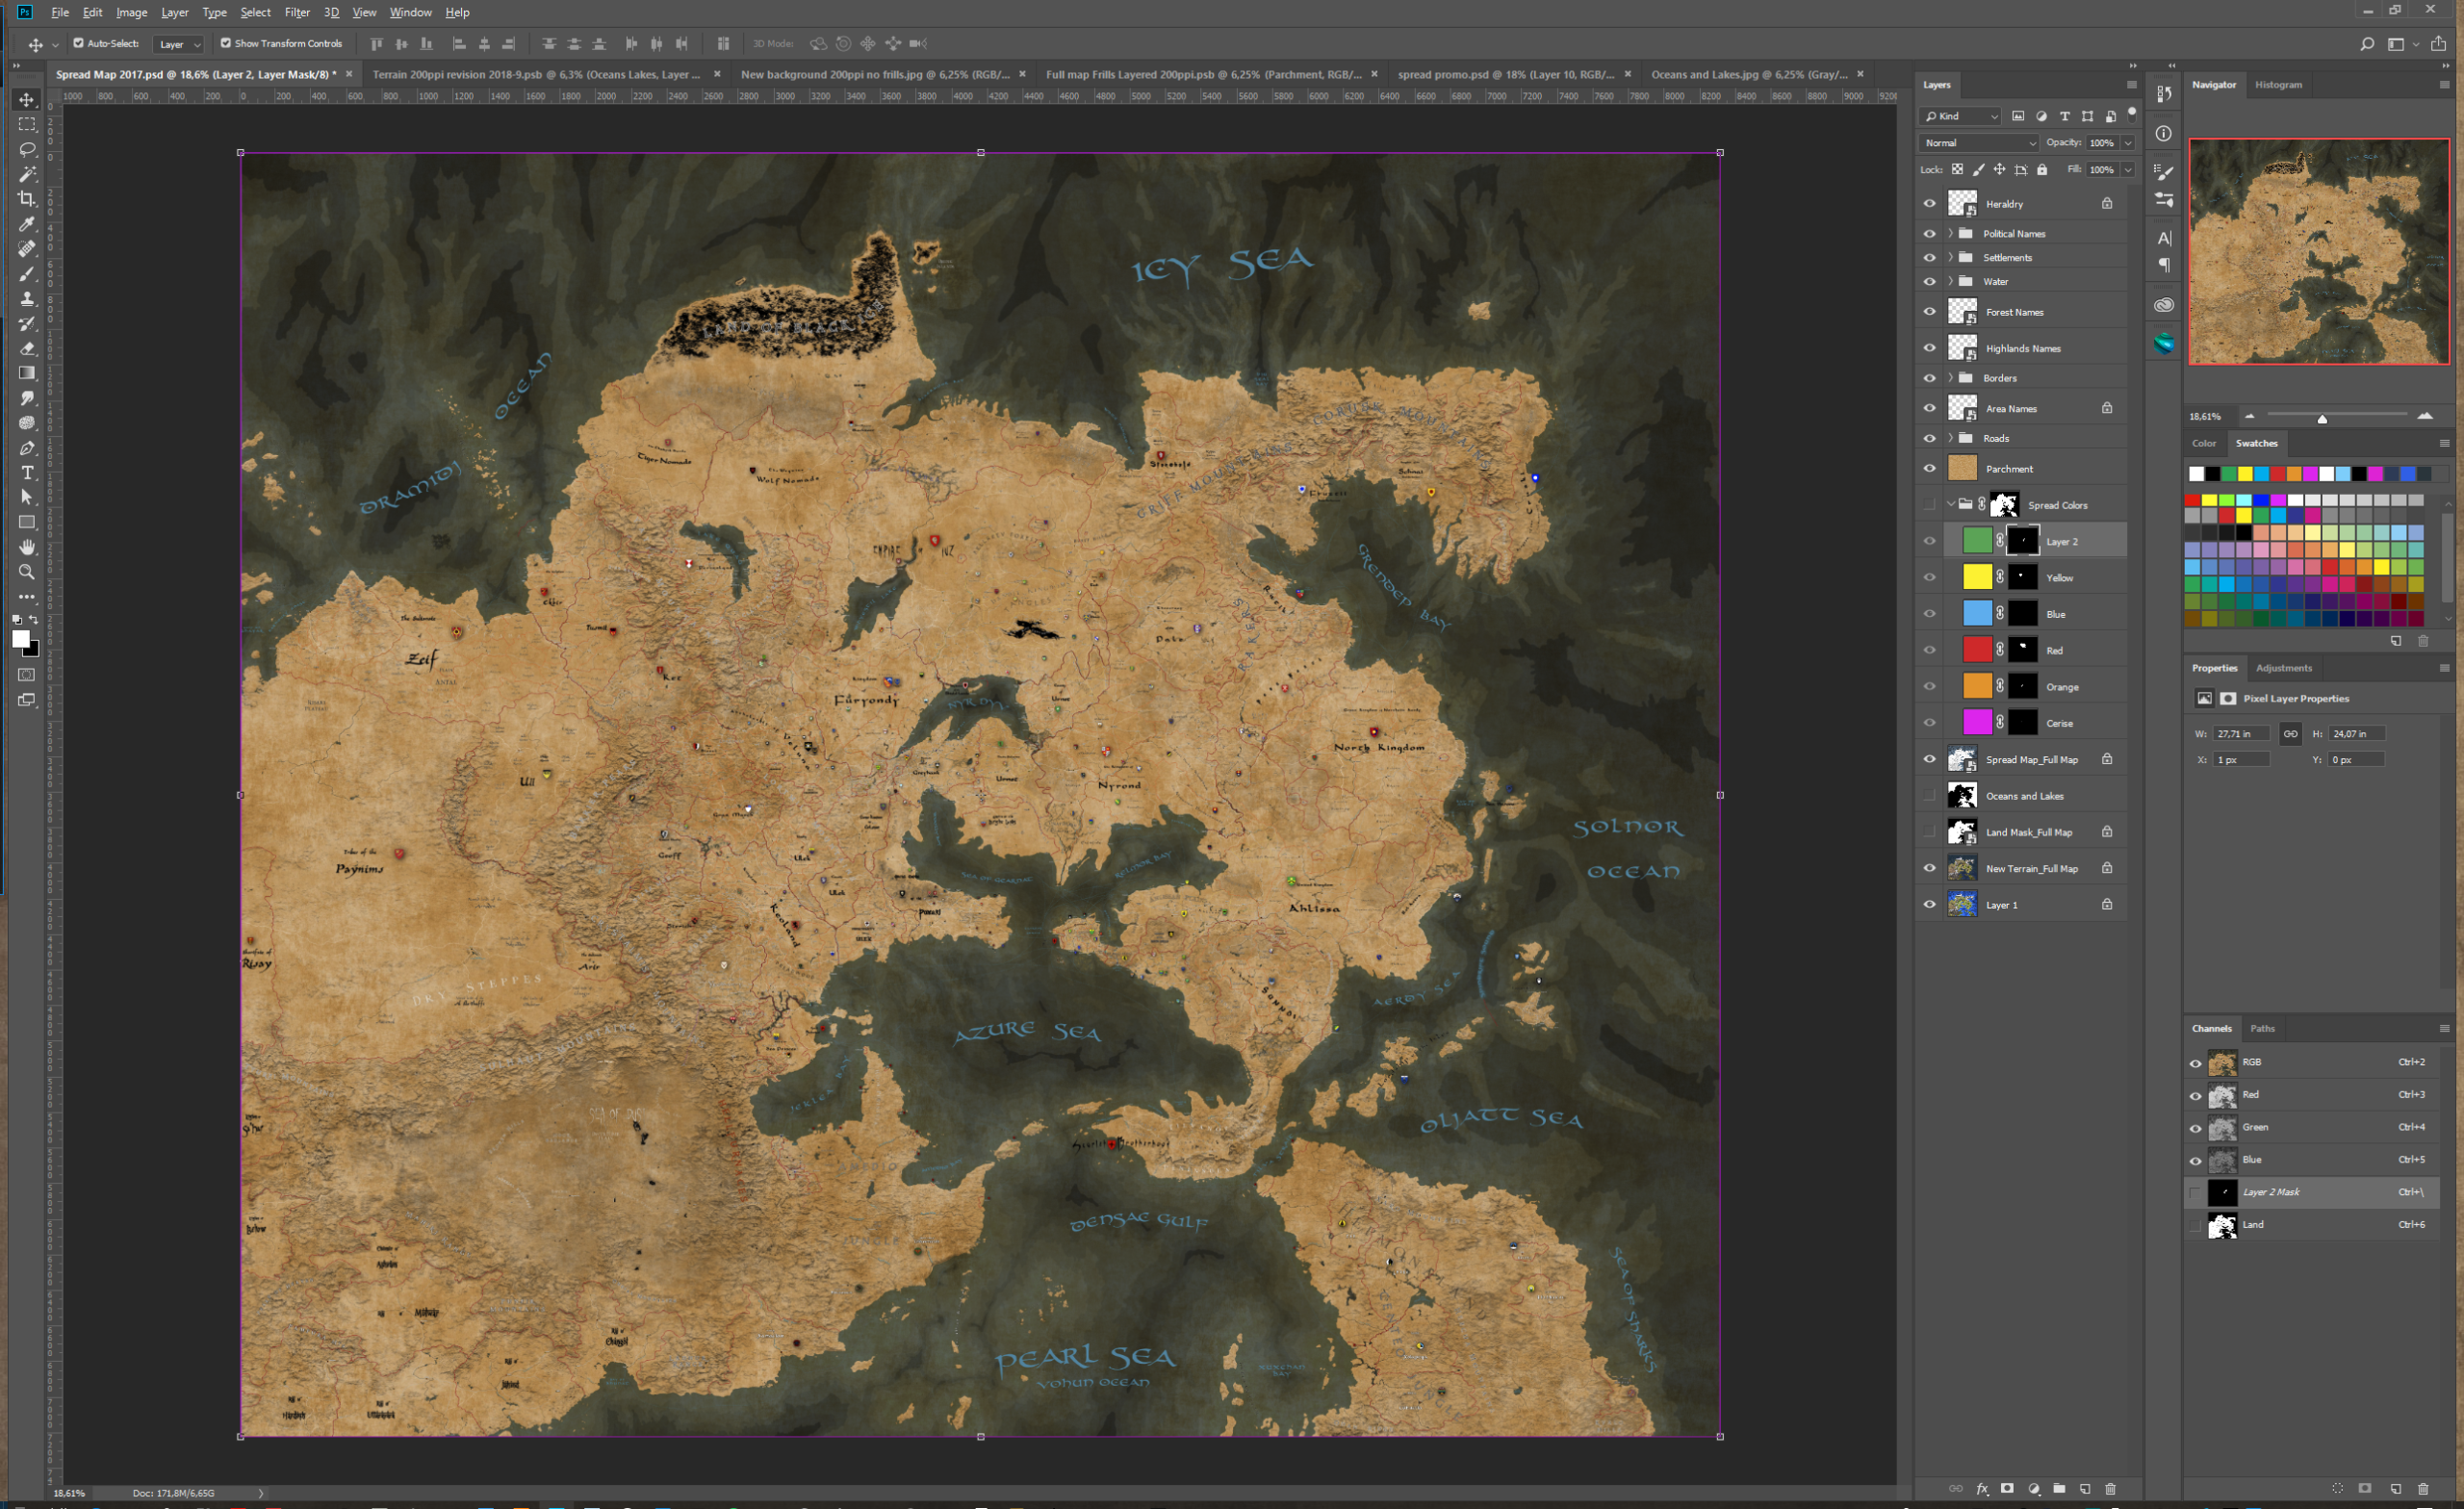Hide the Heraldry layer

1930,204
